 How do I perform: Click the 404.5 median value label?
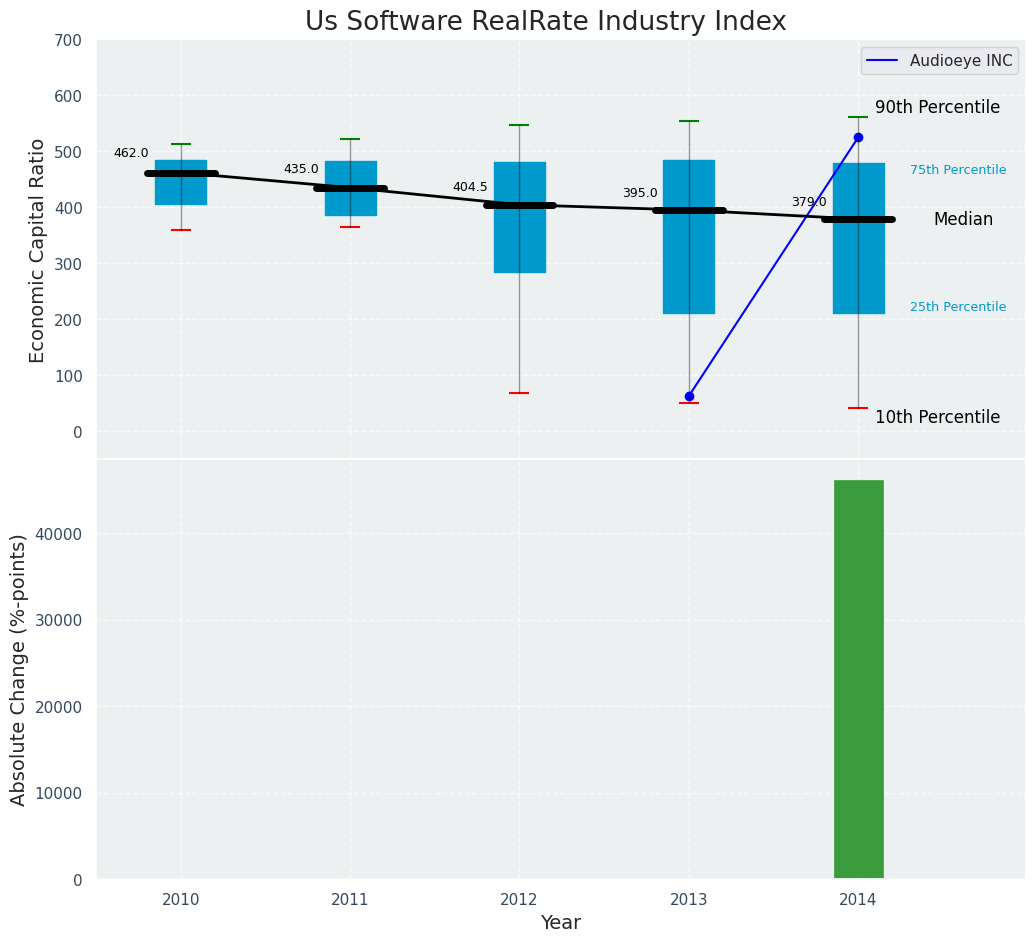(470, 187)
